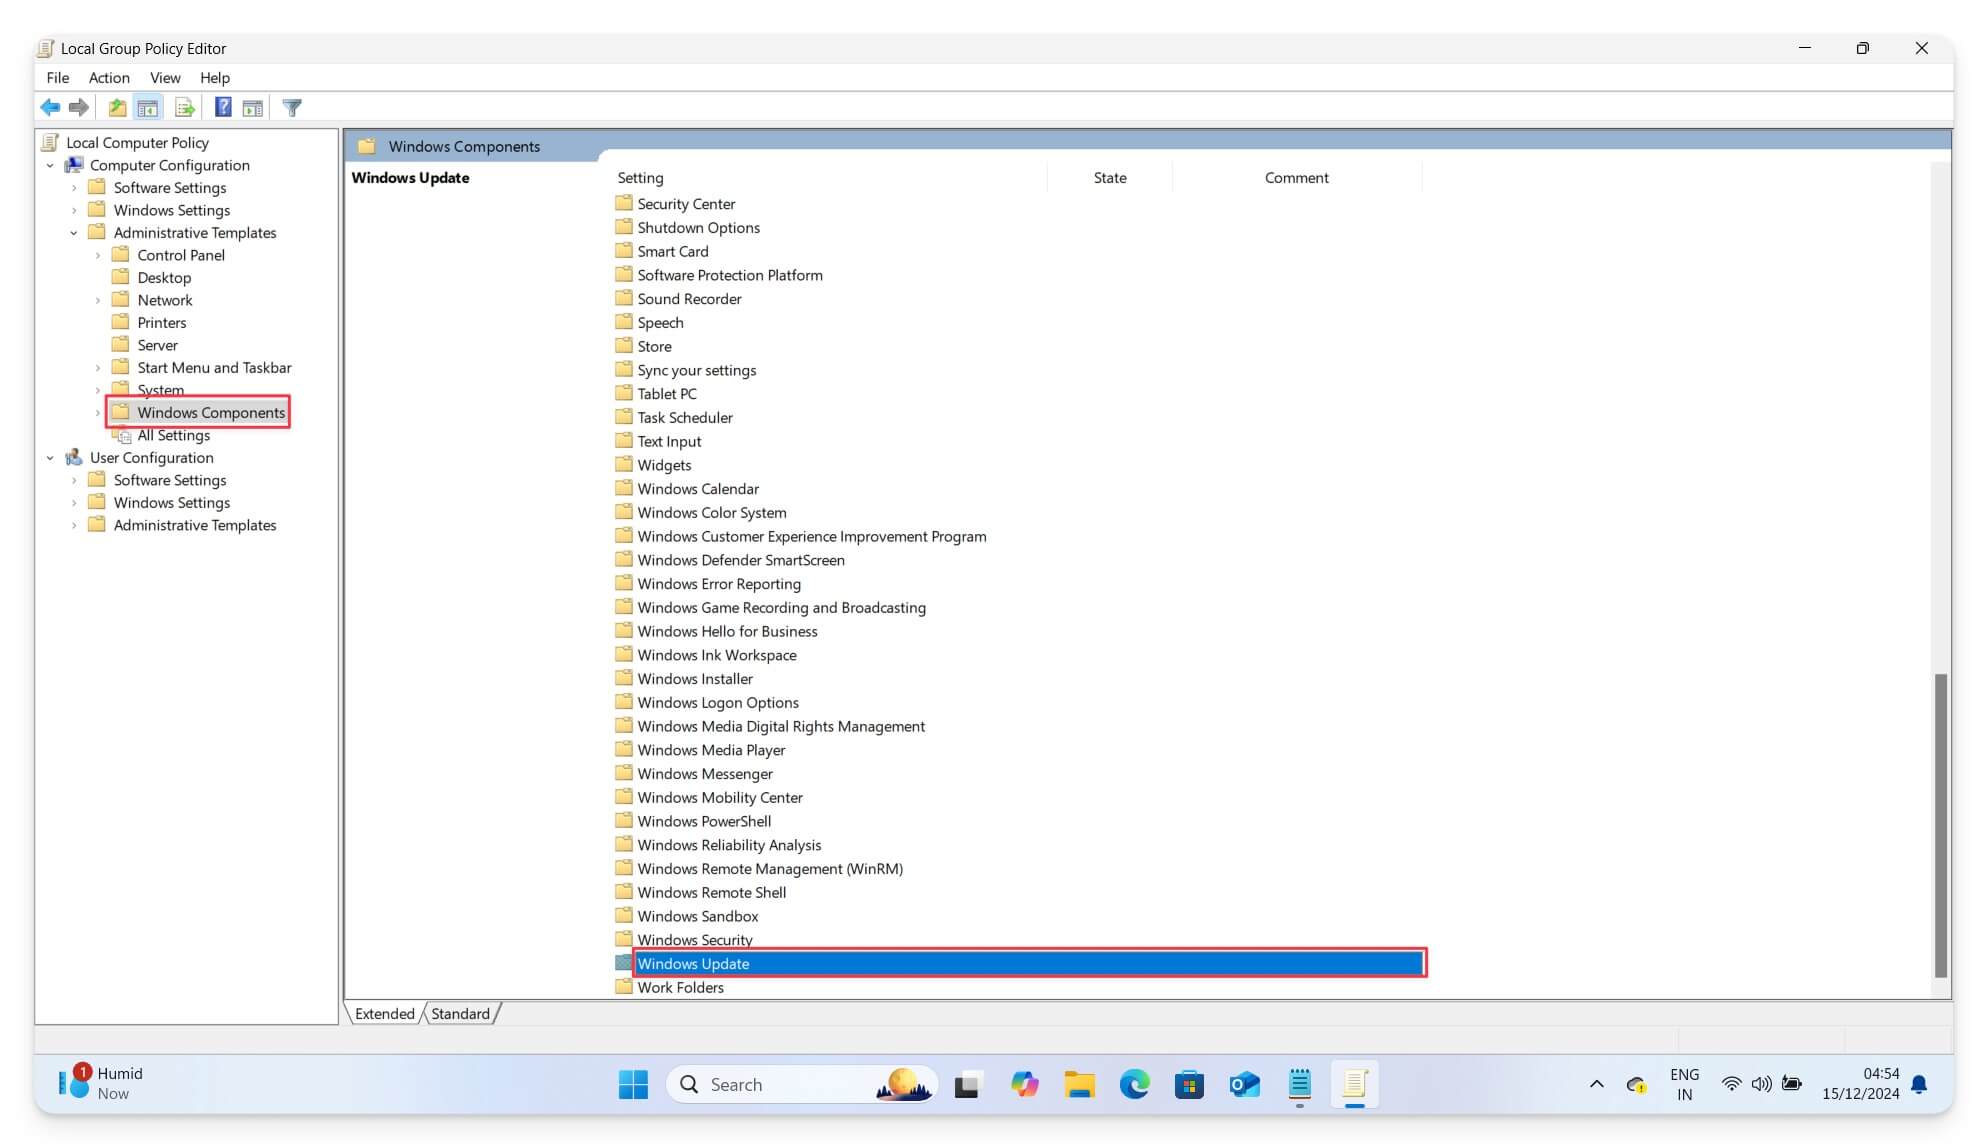Select the Windows Defender SmartScreen folder
The width and height of the screenshot is (1988, 1148).
click(x=741, y=560)
